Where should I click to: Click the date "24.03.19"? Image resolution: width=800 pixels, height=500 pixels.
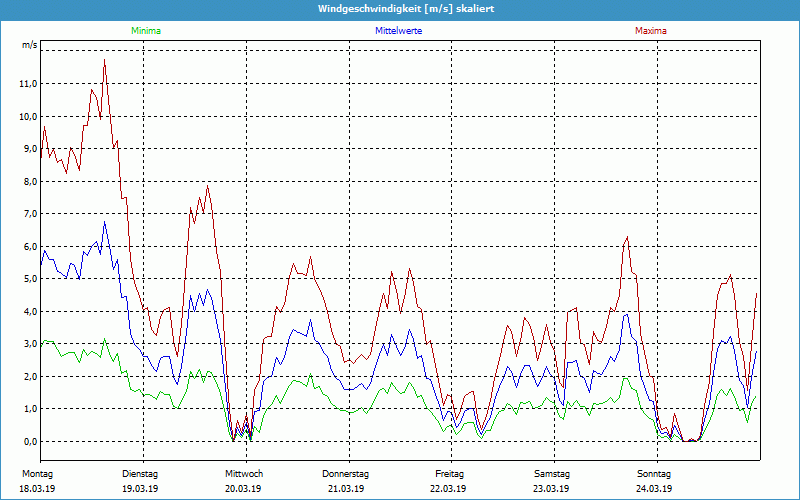point(654,489)
